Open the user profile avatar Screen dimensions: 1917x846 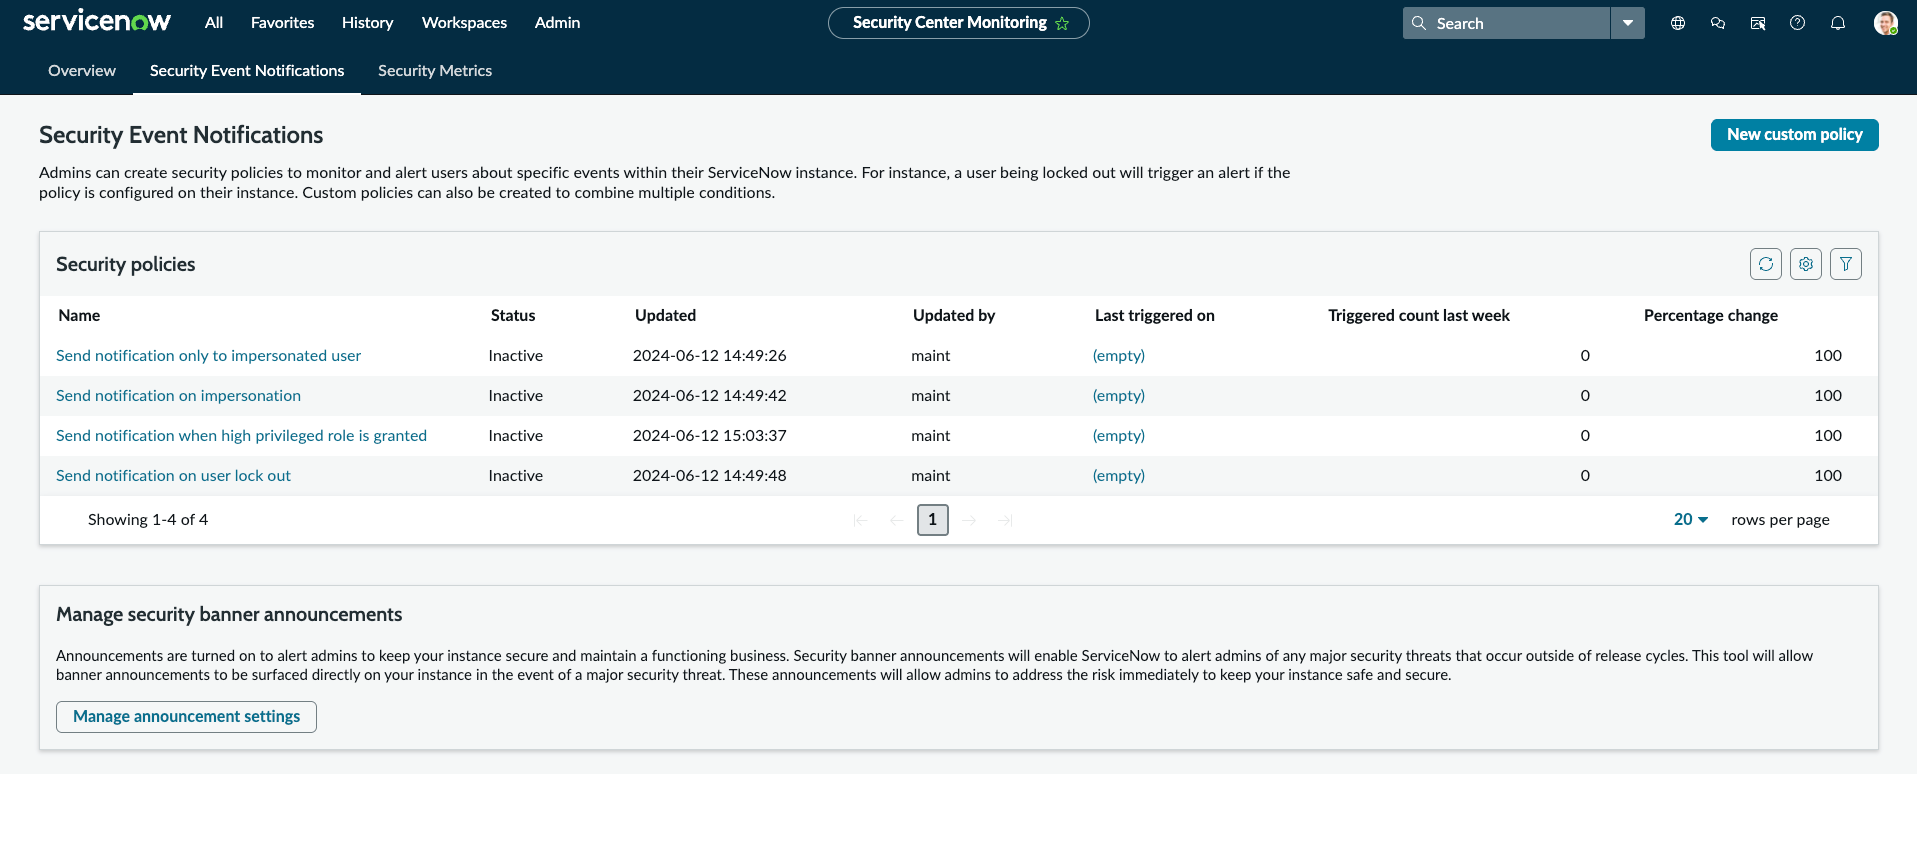click(1885, 23)
